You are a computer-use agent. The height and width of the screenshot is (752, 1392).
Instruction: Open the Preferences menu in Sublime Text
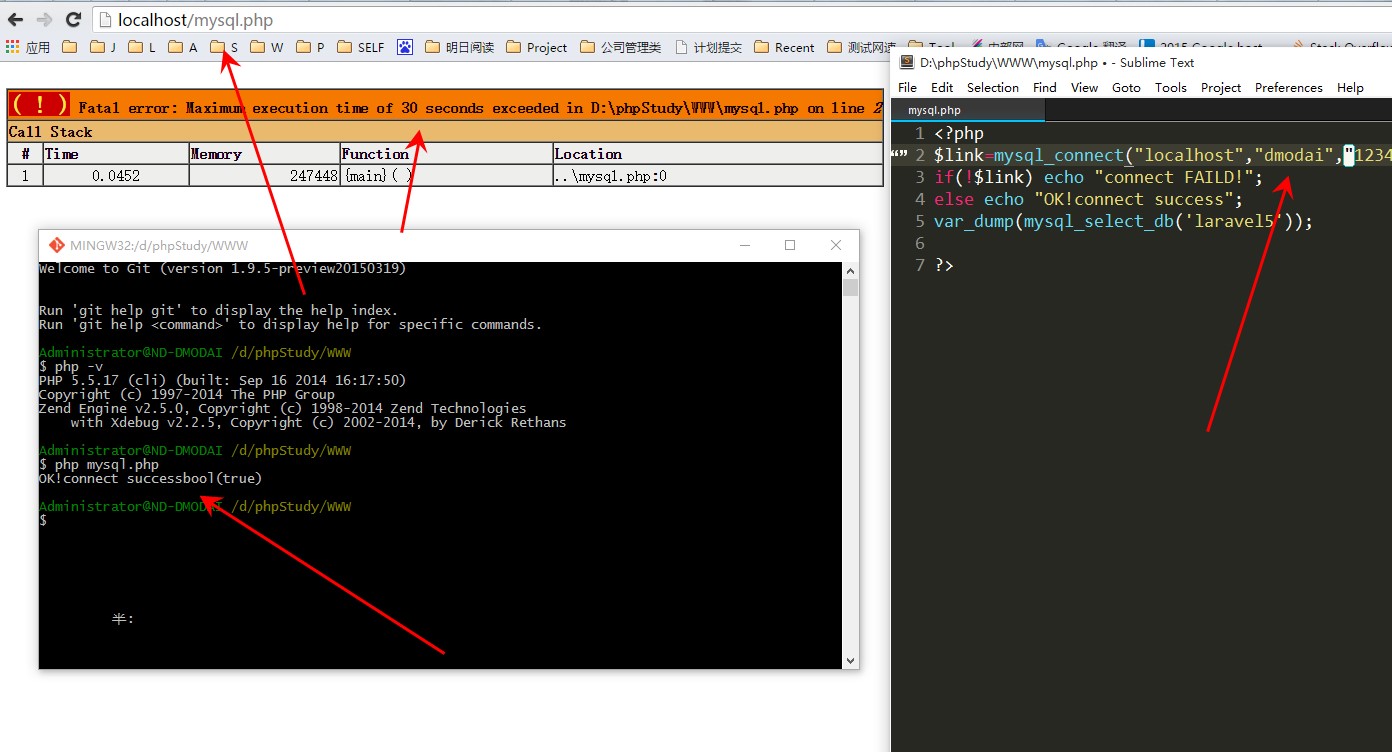pos(1289,87)
